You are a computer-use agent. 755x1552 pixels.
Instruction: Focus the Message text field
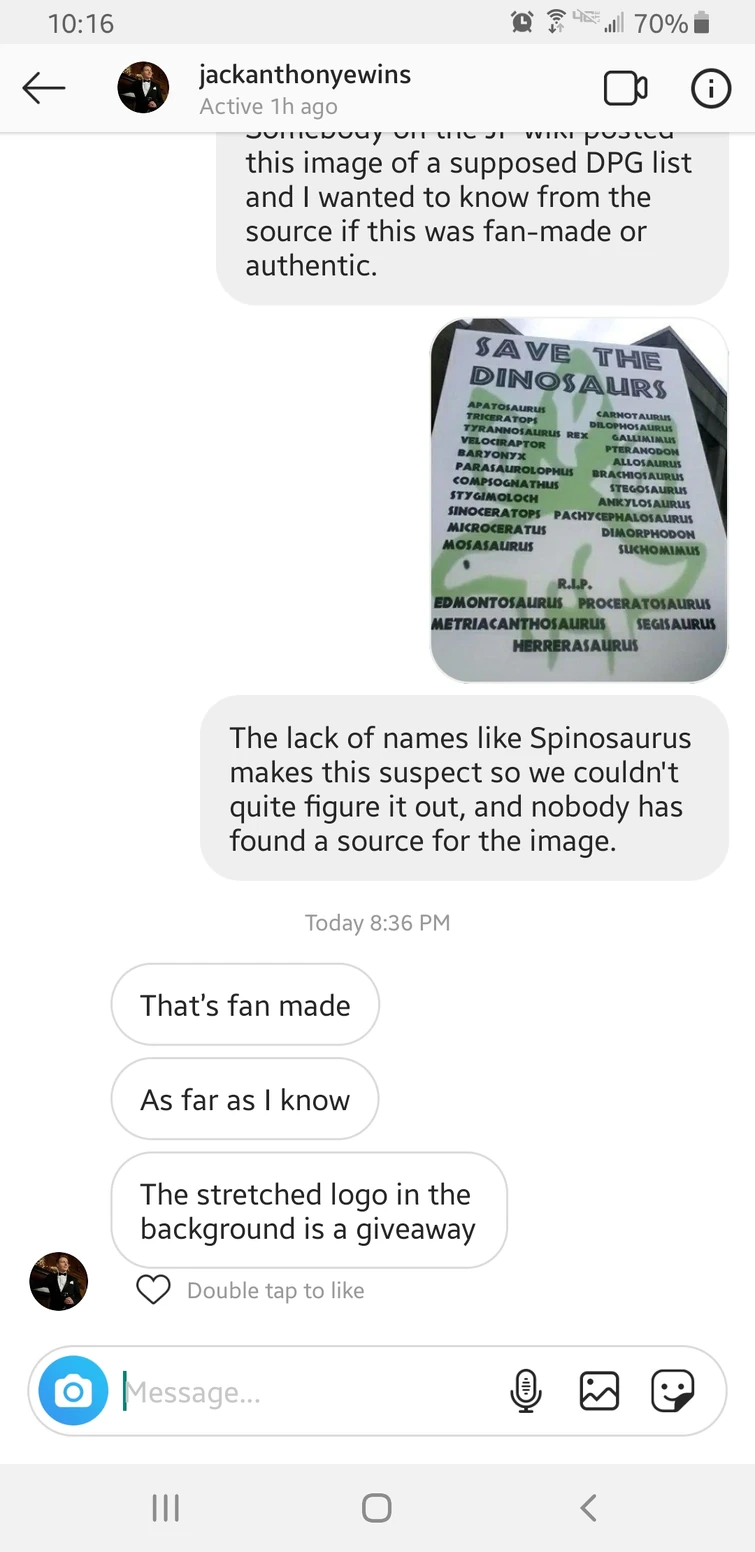pyautogui.click(x=310, y=1391)
